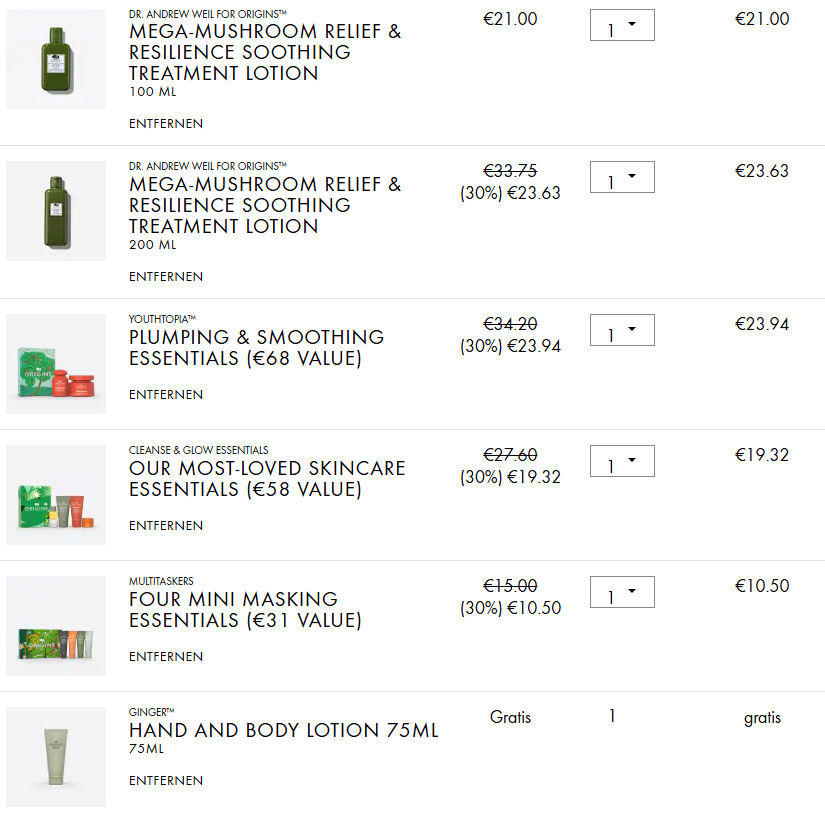Click the Plumping & Smoothing Essentials thumbnail

click(56, 364)
